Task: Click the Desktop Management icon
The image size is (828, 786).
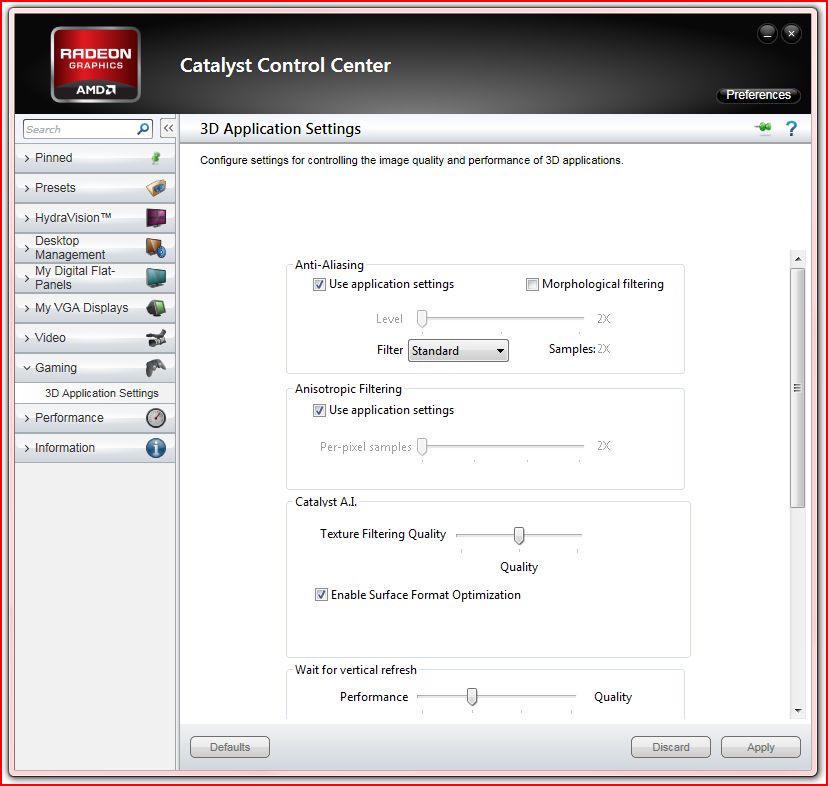Action: (x=156, y=248)
